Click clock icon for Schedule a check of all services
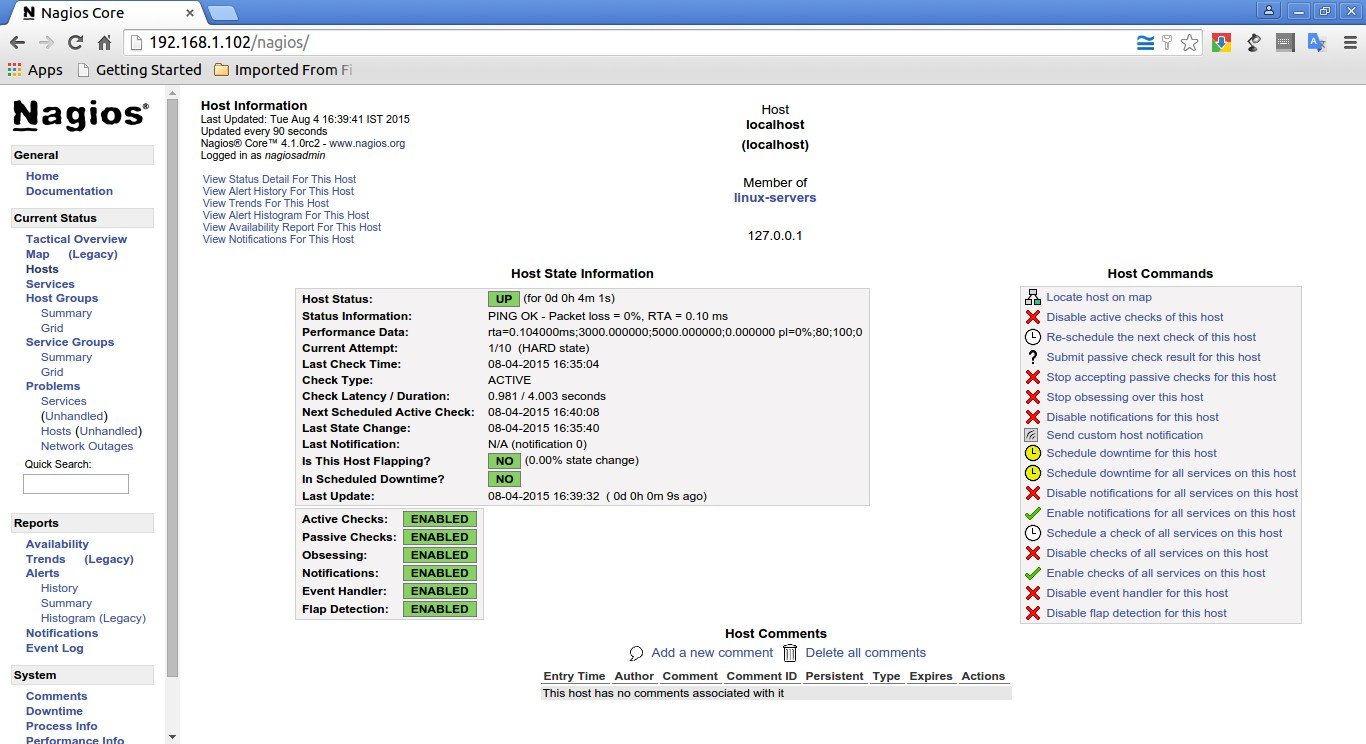 pos(1033,533)
